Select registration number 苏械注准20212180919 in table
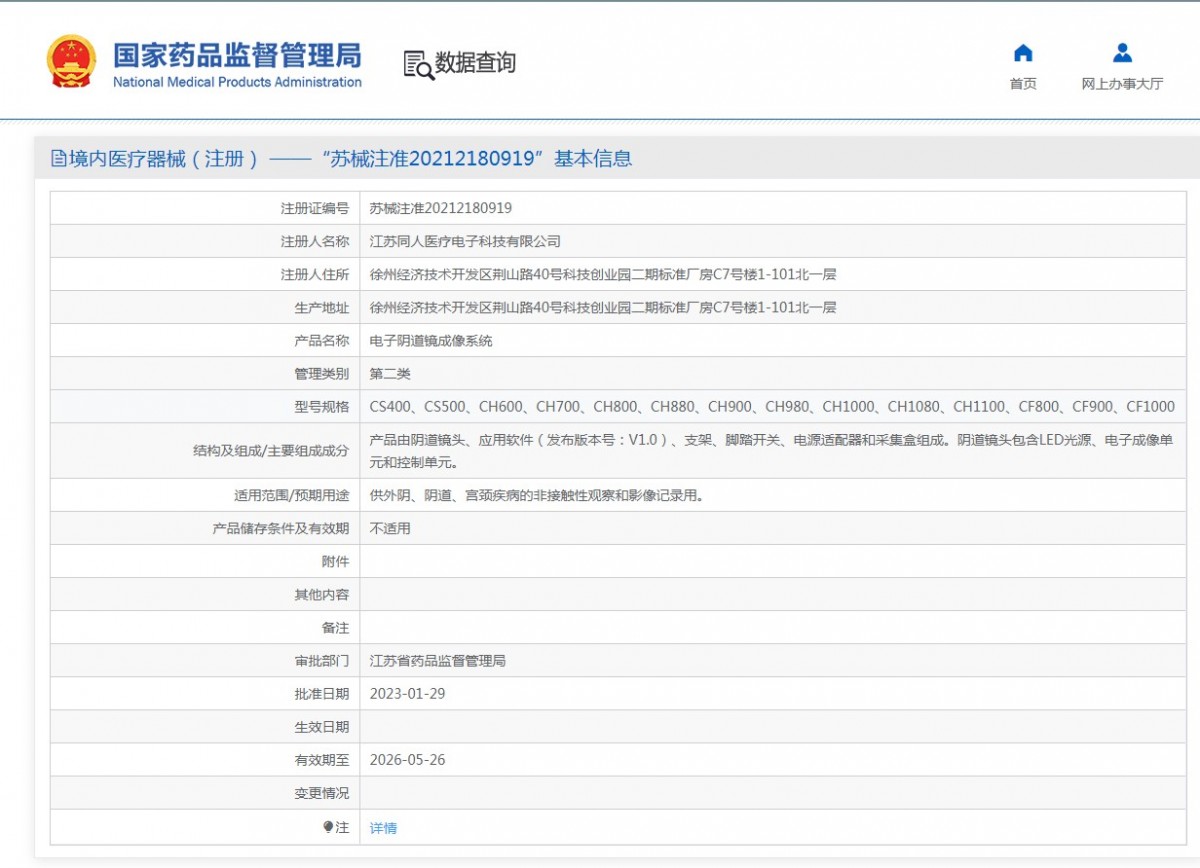 click(440, 208)
